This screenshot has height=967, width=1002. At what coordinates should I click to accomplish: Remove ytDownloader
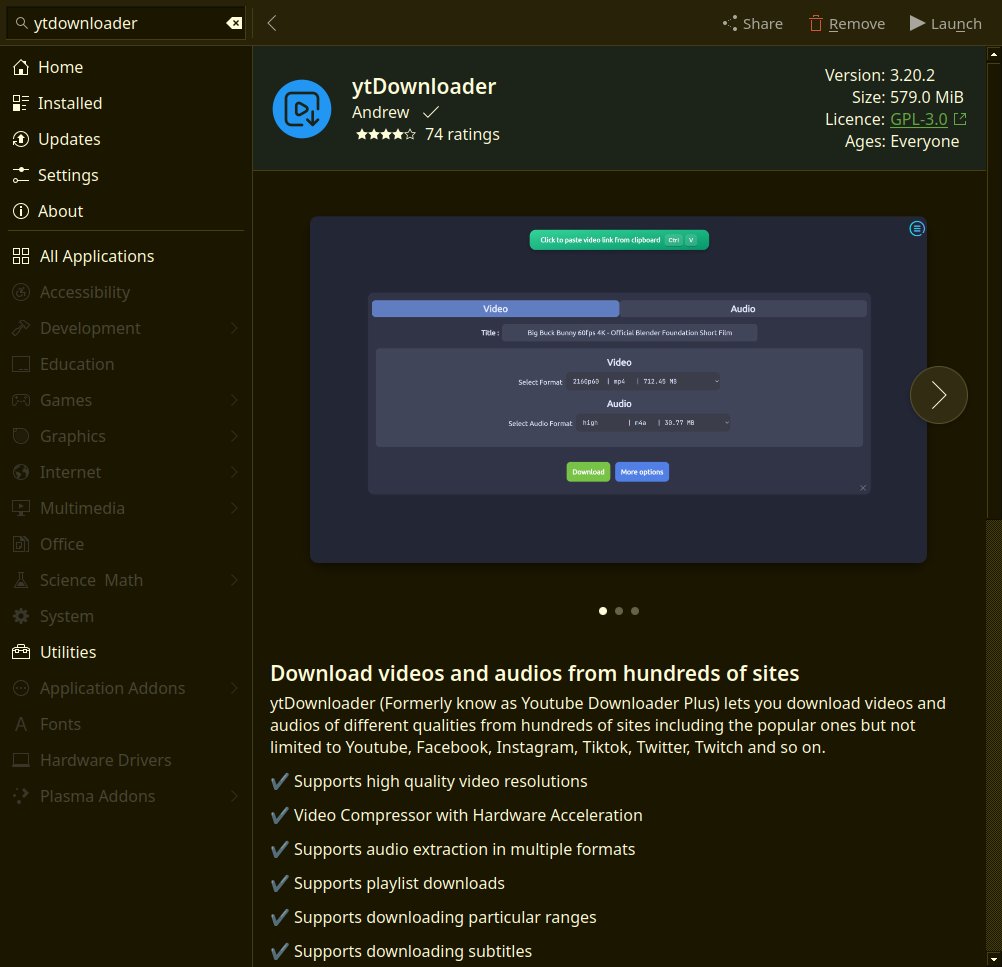[846, 24]
